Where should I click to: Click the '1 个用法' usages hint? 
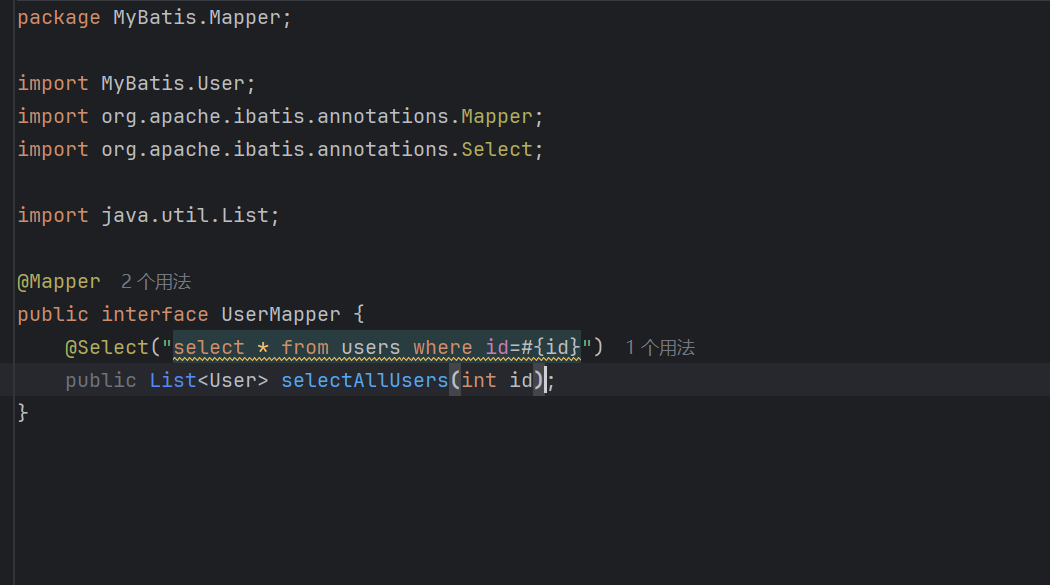(x=660, y=347)
